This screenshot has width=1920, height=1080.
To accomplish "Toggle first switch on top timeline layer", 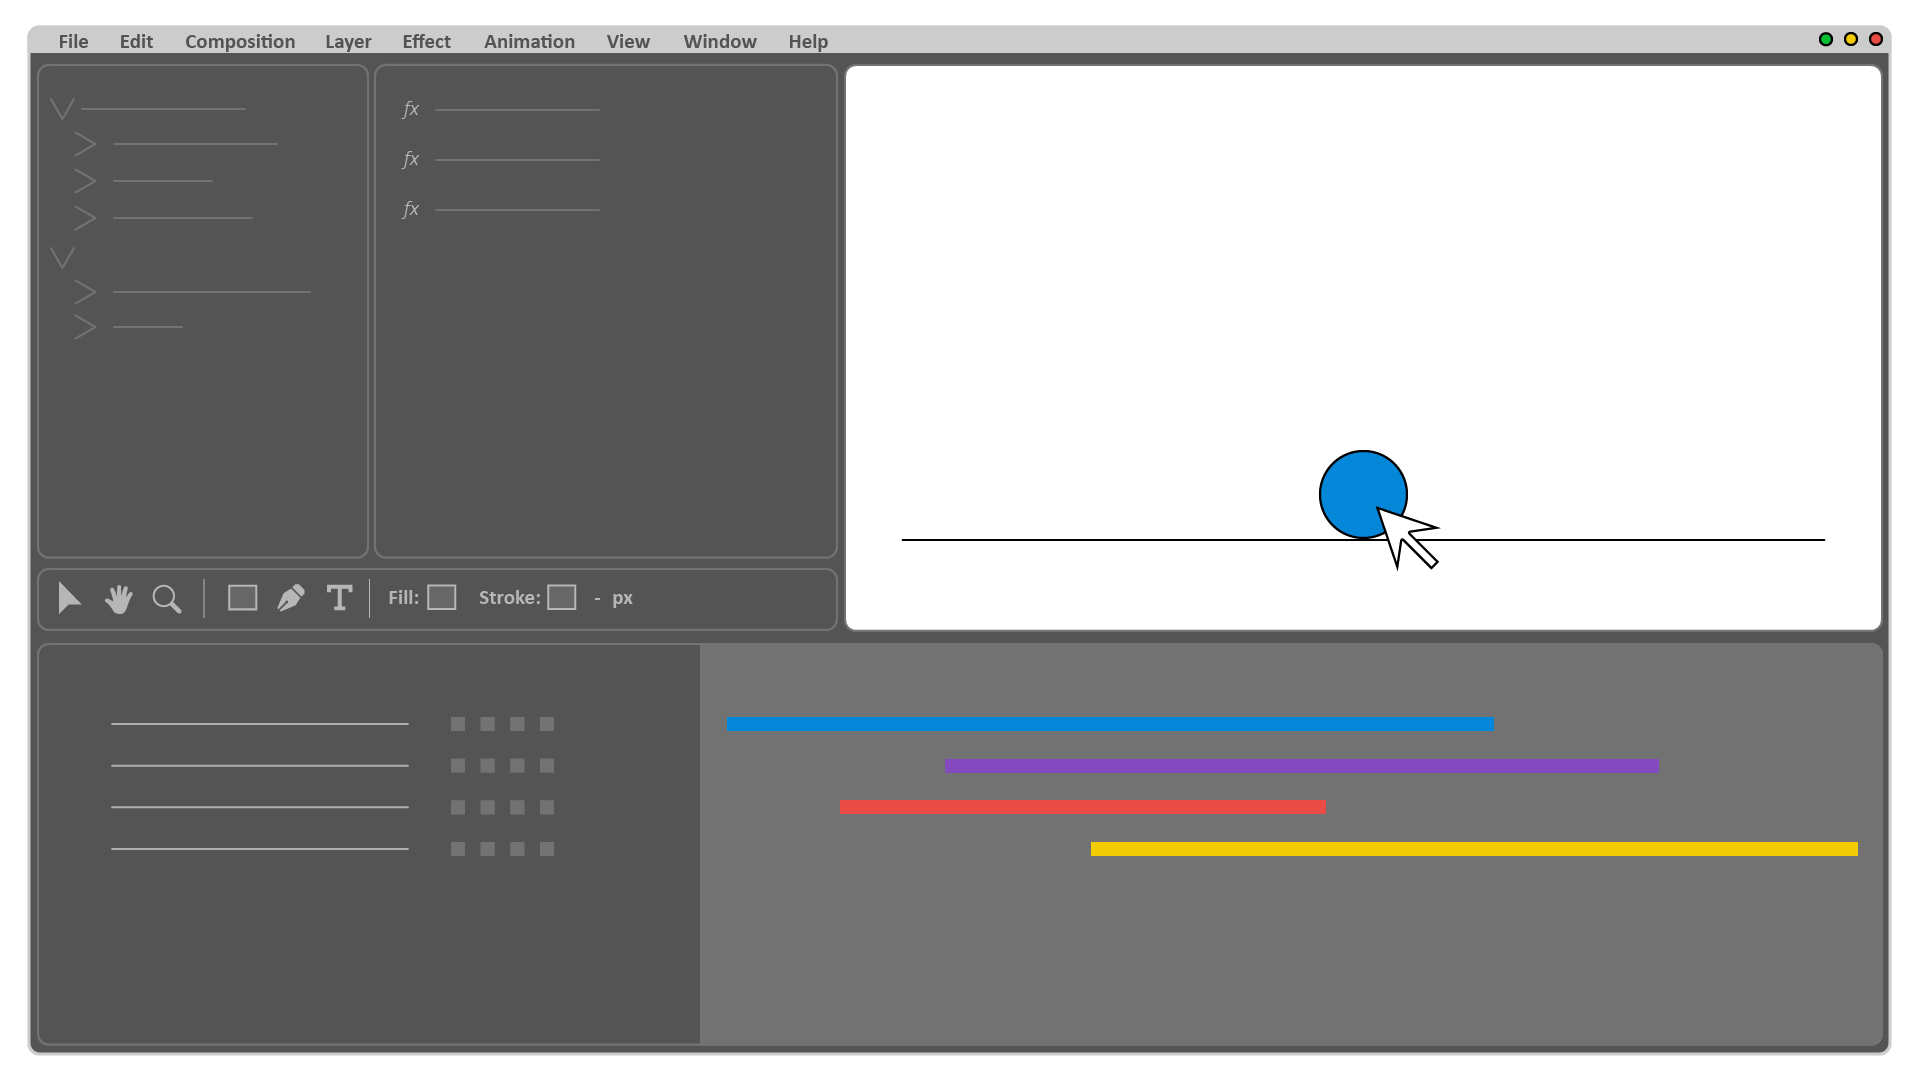I will [458, 724].
